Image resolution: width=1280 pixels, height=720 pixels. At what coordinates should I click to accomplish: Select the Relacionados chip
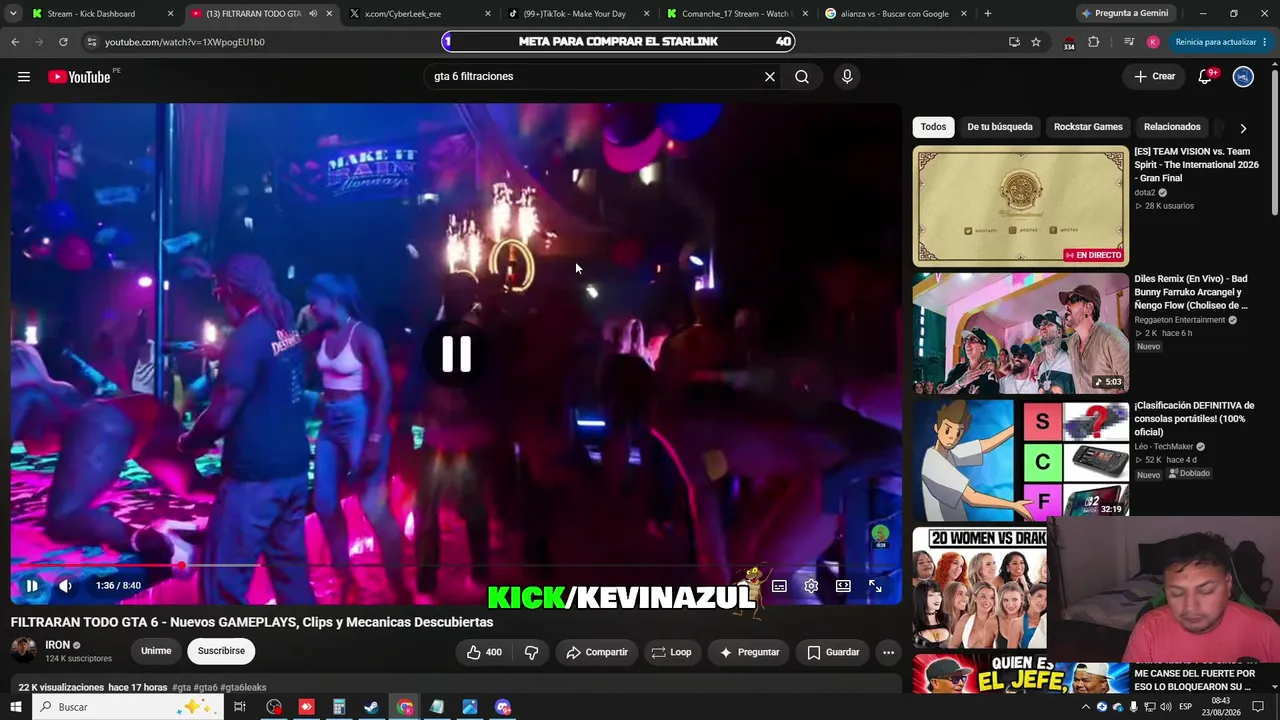coord(1172,127)
